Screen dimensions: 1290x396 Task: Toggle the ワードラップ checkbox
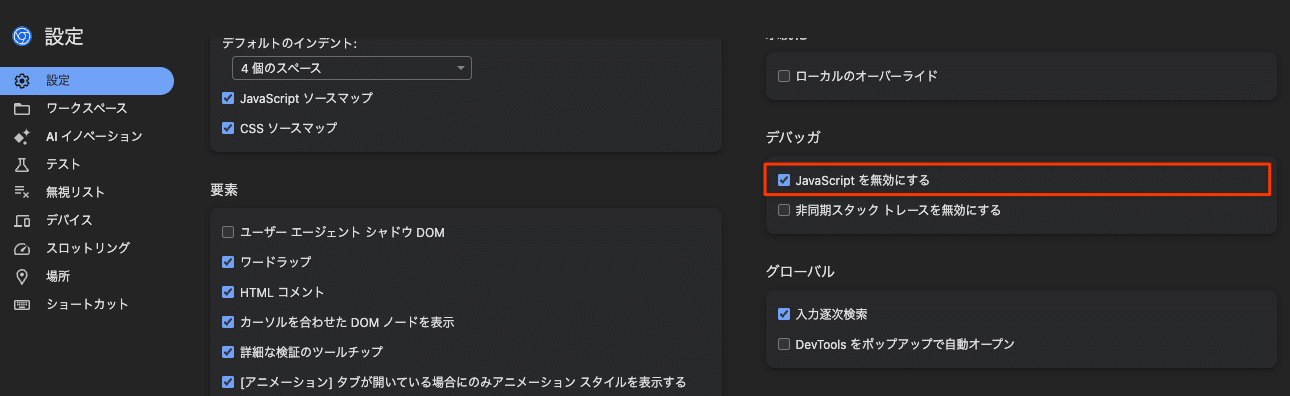(228, 262)
